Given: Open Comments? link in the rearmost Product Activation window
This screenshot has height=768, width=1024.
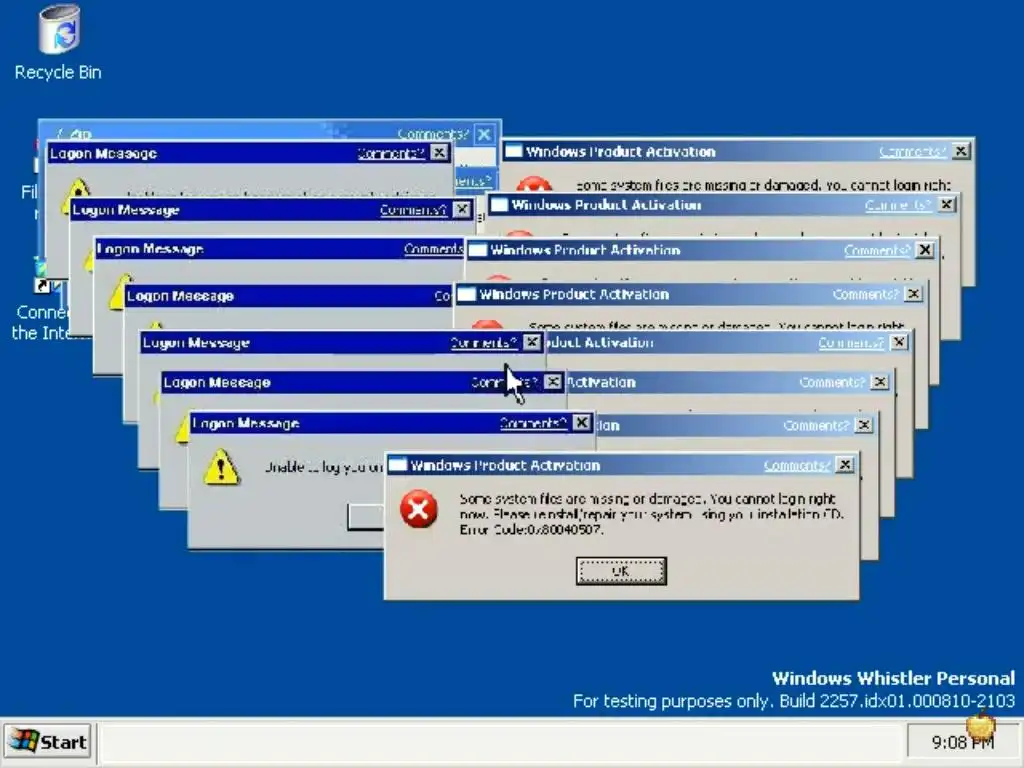Looking at the screenshot, I should click(x=912, y=152).
